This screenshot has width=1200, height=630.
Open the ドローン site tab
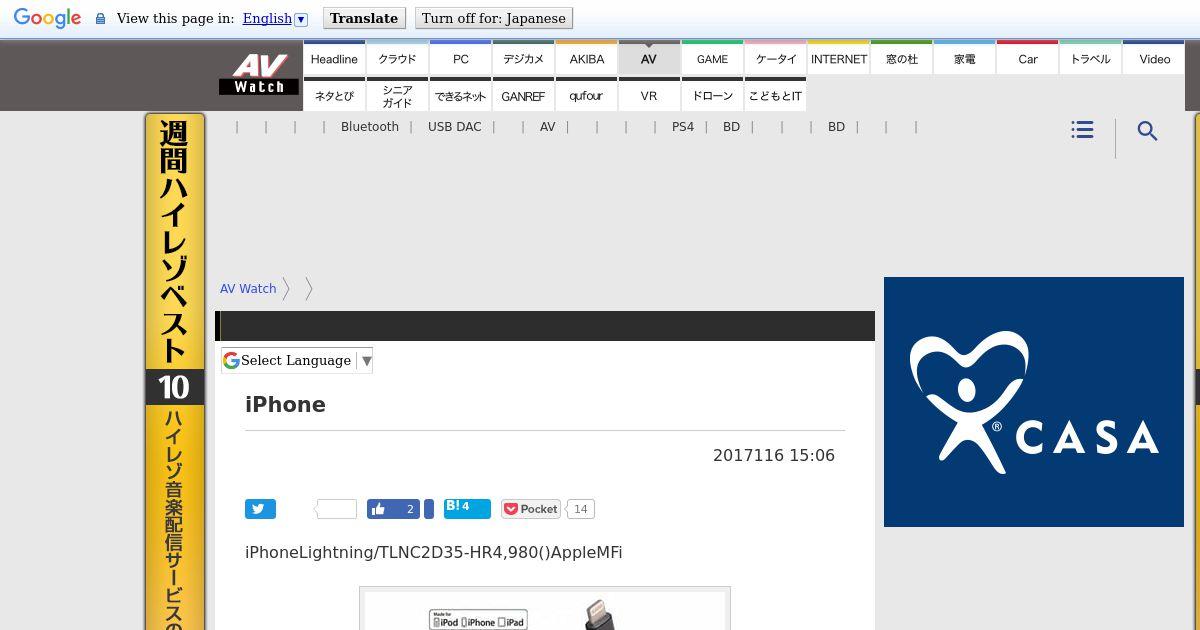click(x=712, y=96)
